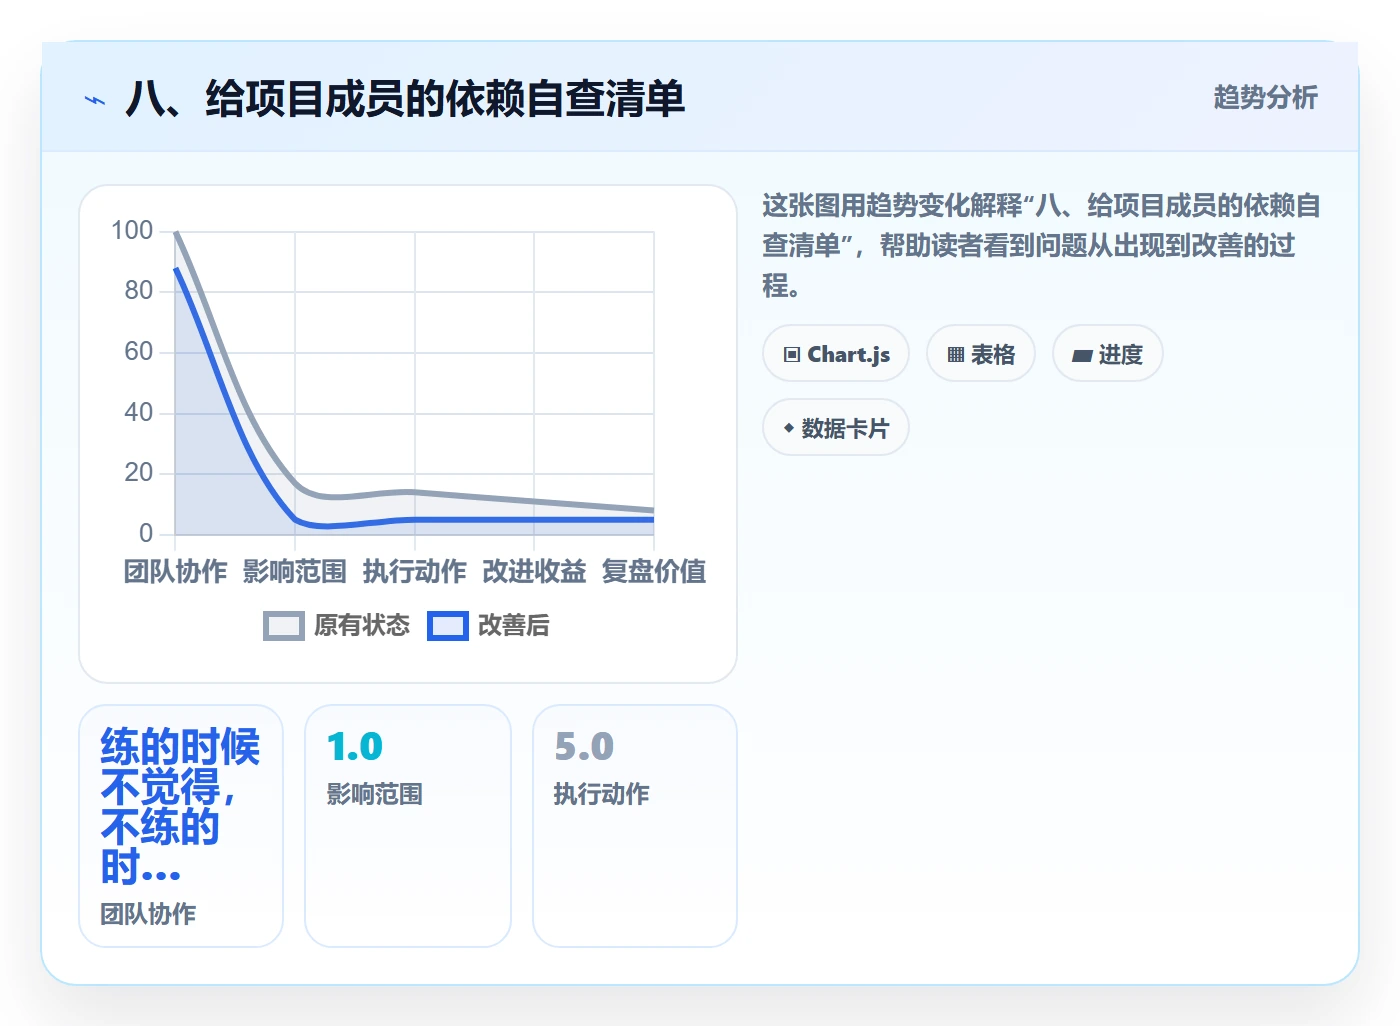This screenshot has height=1026, width=1400.
Task: Click the 趋势分析 label in header
Action: coord(1265,98)
